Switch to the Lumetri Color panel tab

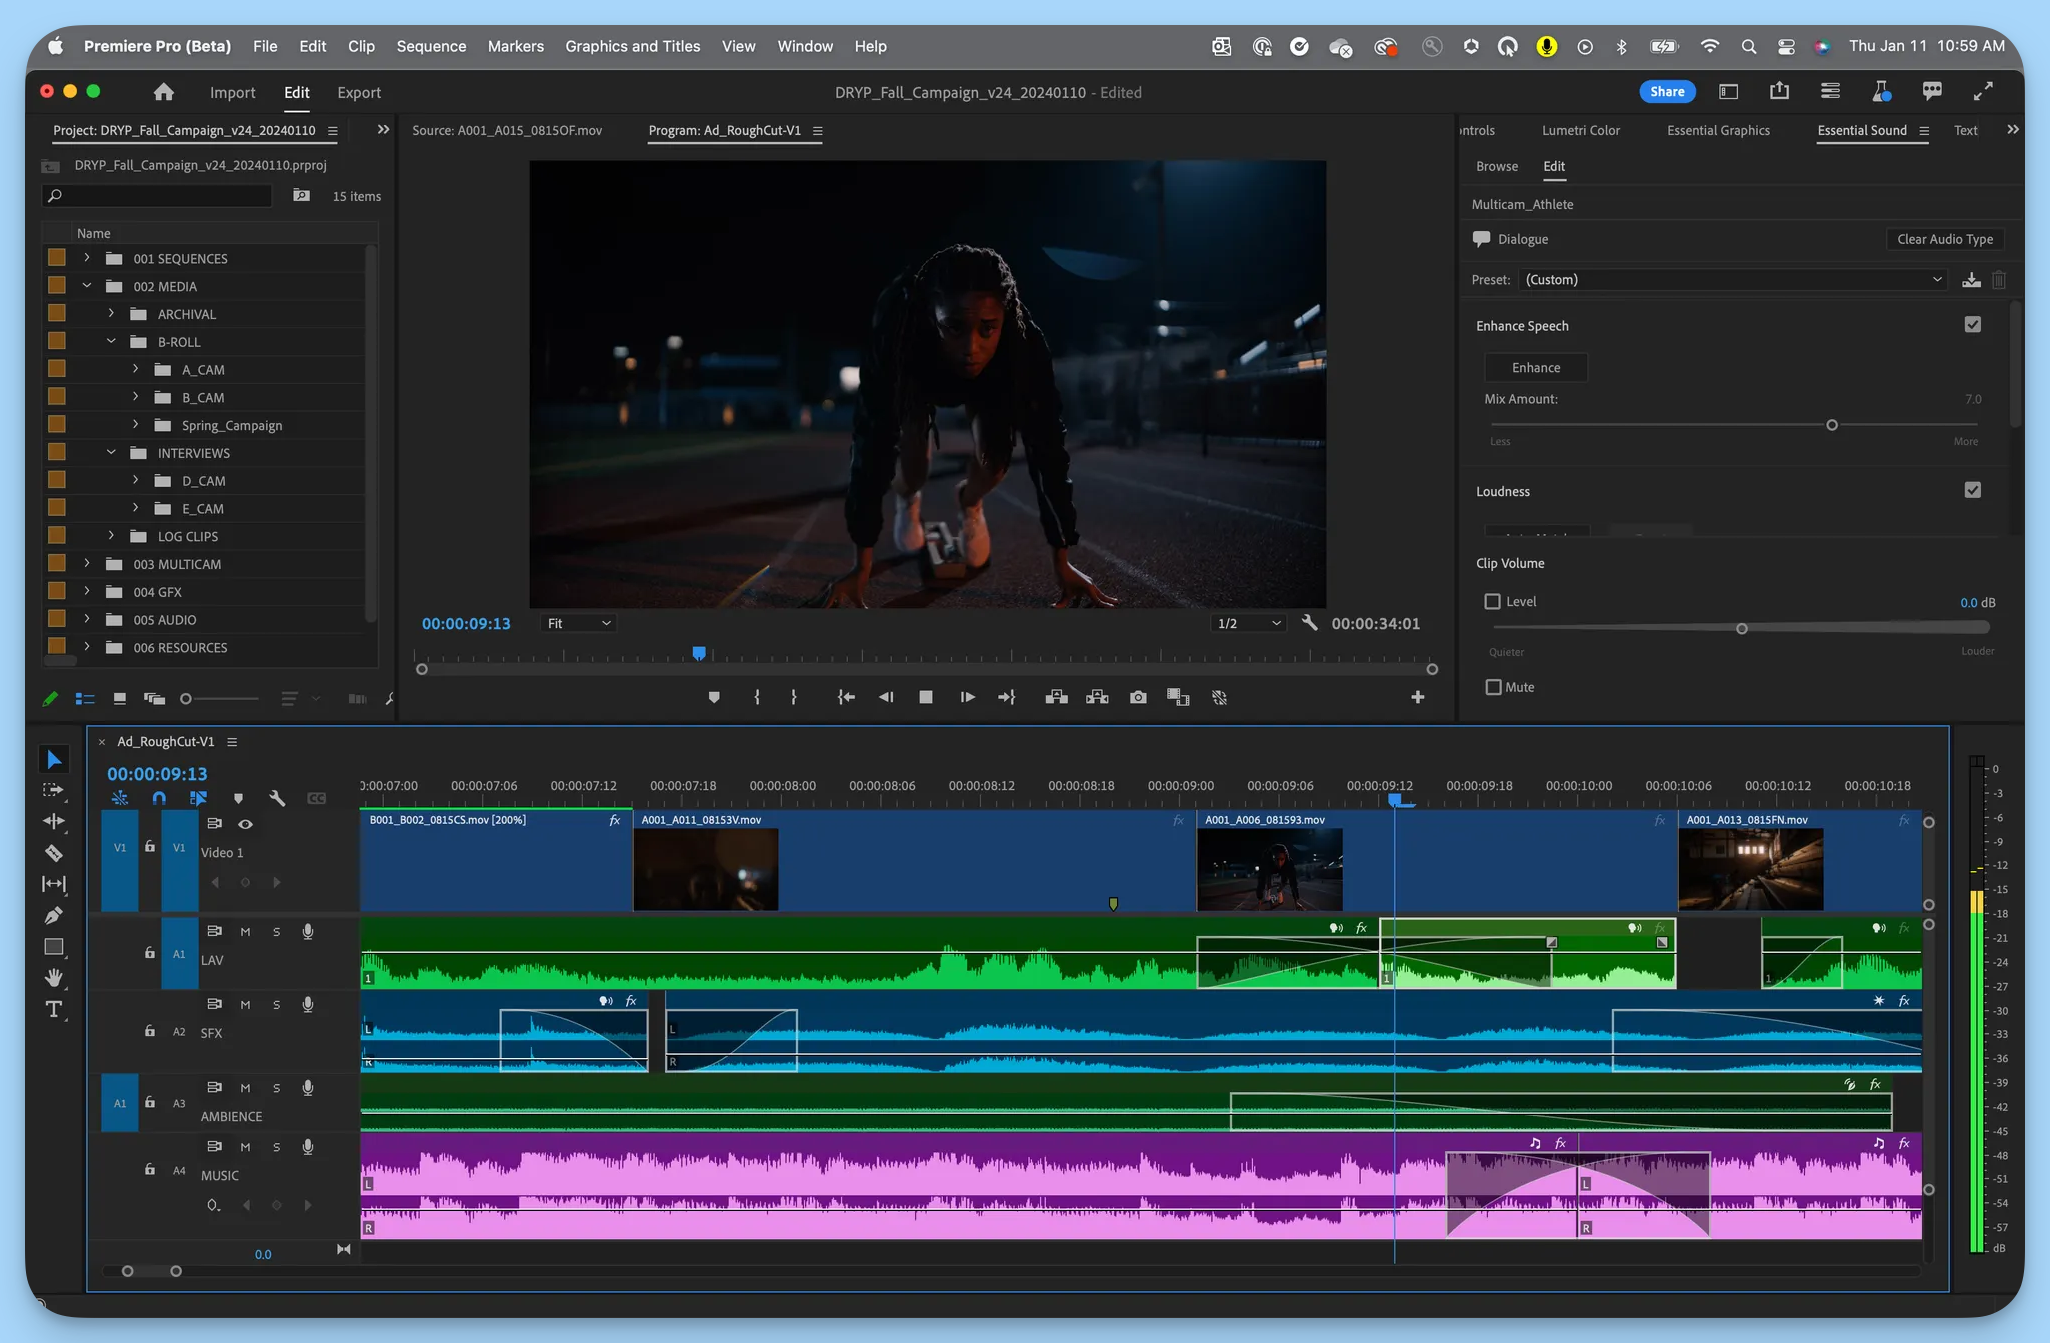(1580, 130)
